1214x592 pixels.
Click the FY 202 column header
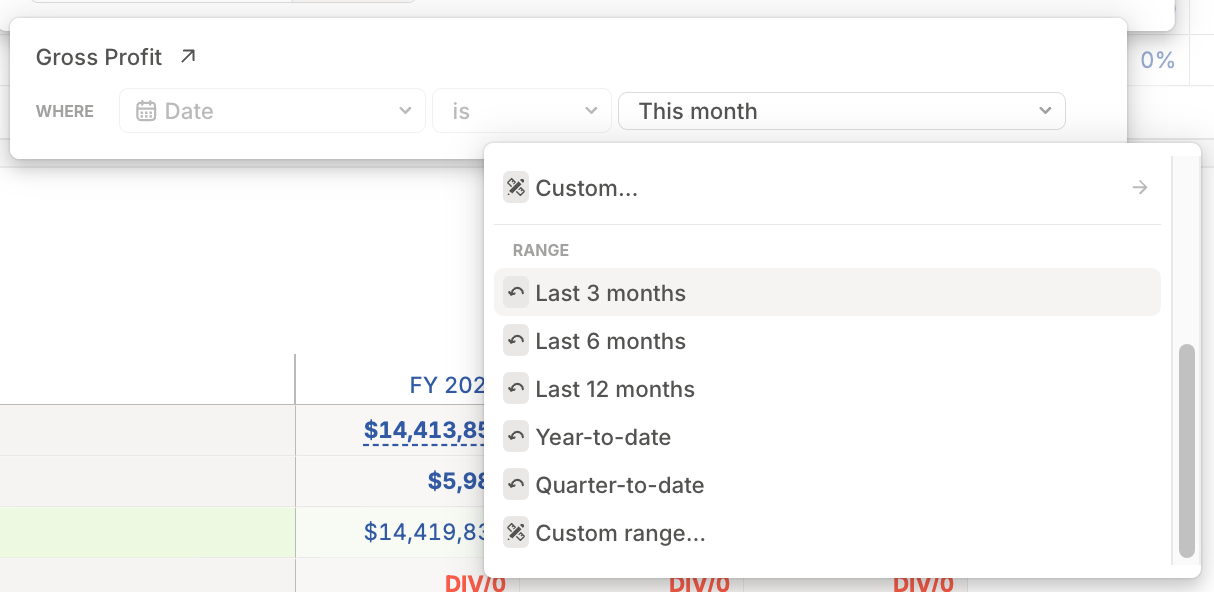pos(447,385)
